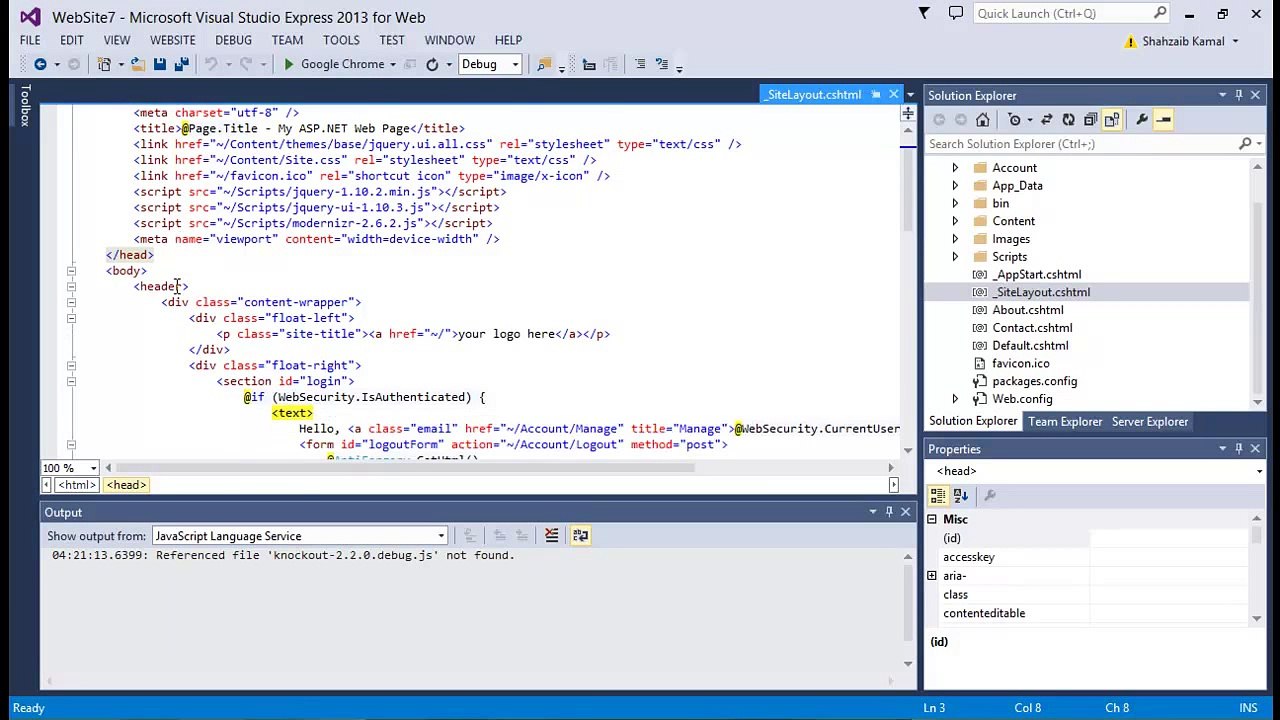Viewport: 1280px width, 720px height.
Task: Click the Shahzaib Kamal account name
Action: (1183, 41)
